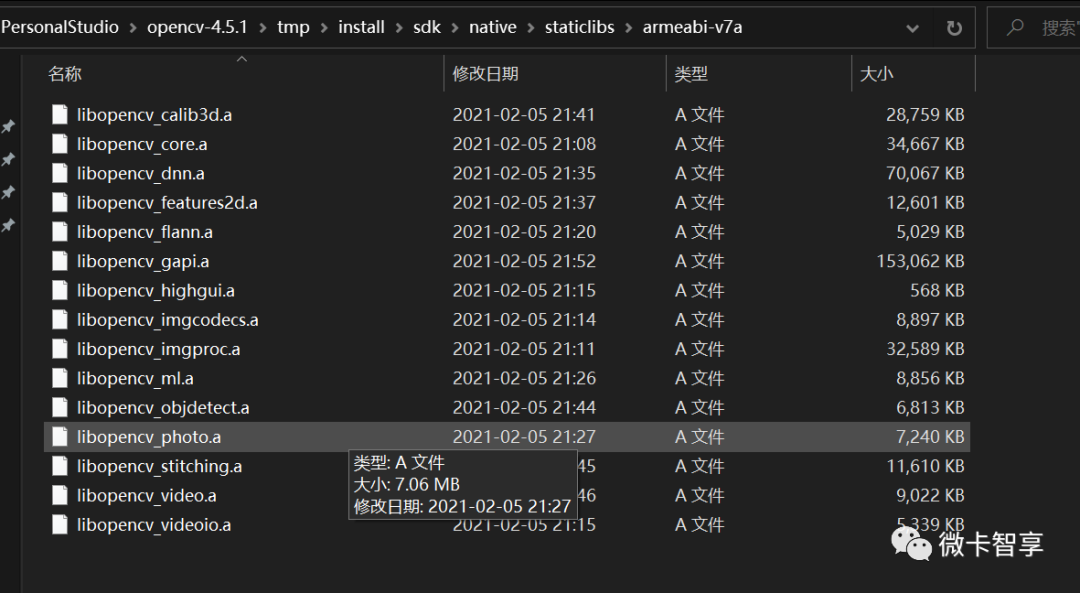Image resolution: width=1080 pixels, height=593 pixels.
Task: Click the search magnifier icon
Action: click(x=1015, y=28)
